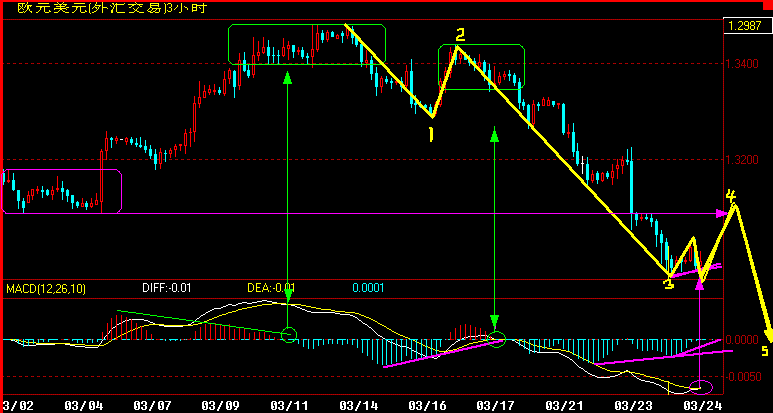Select the 03/11 date label
This screenshot has width=773, height=413.
(290, 405)
